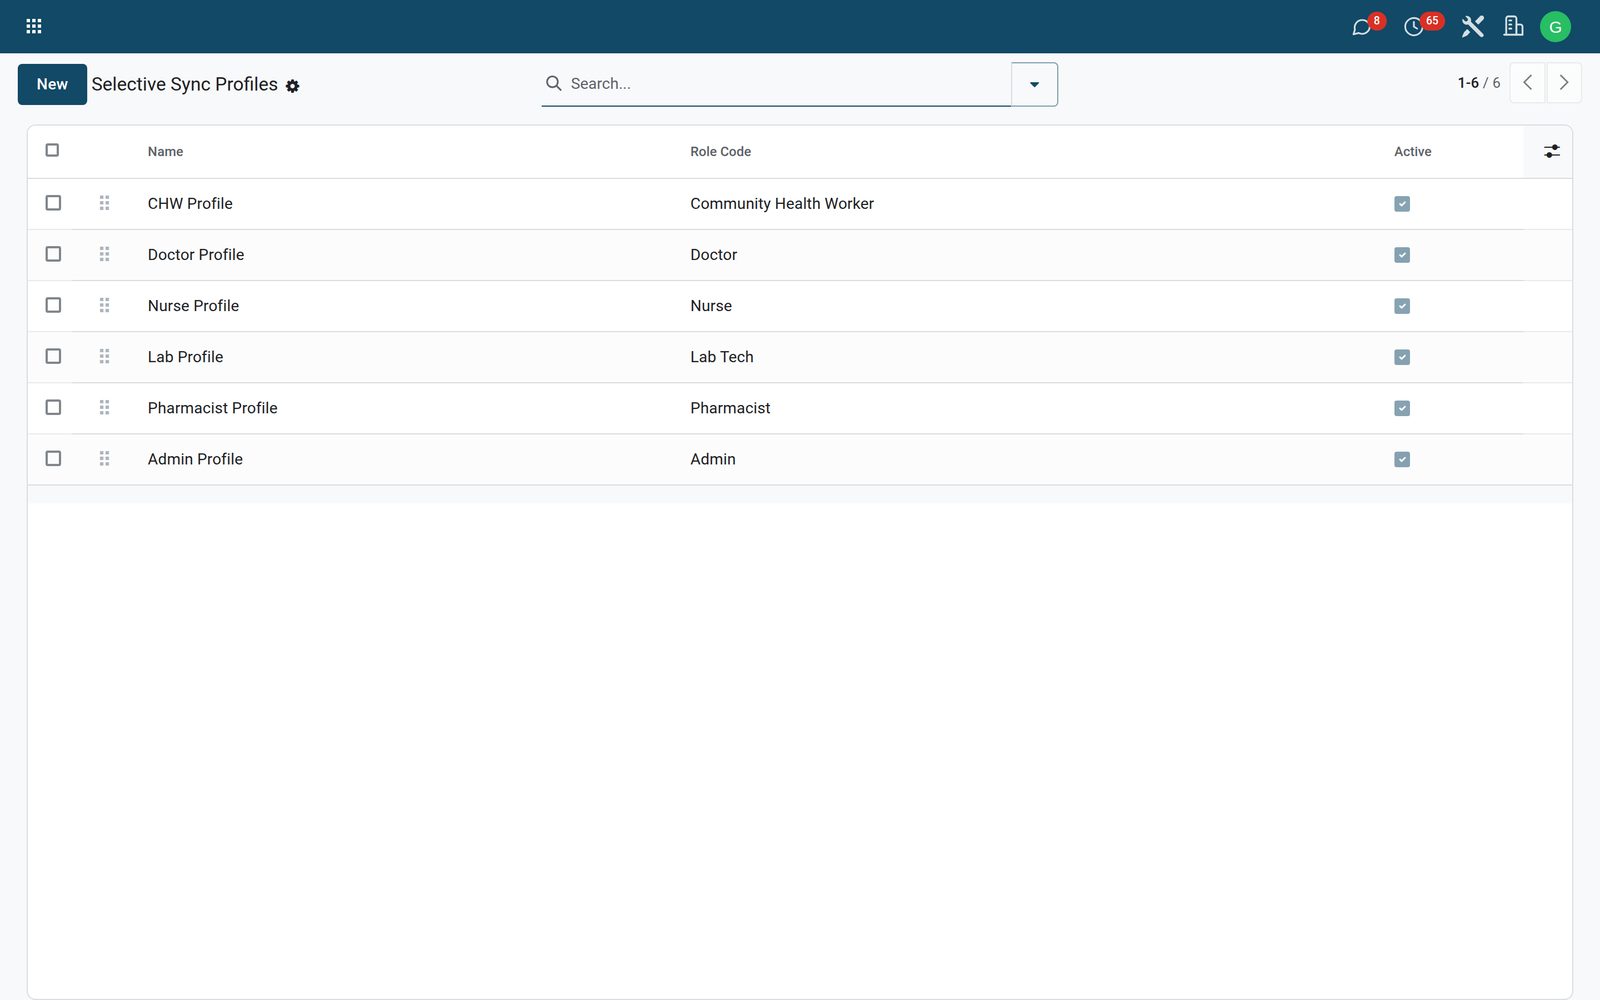Click the New button
The width and height of the screenshot is (1600, 1000).
coord(52,84)
